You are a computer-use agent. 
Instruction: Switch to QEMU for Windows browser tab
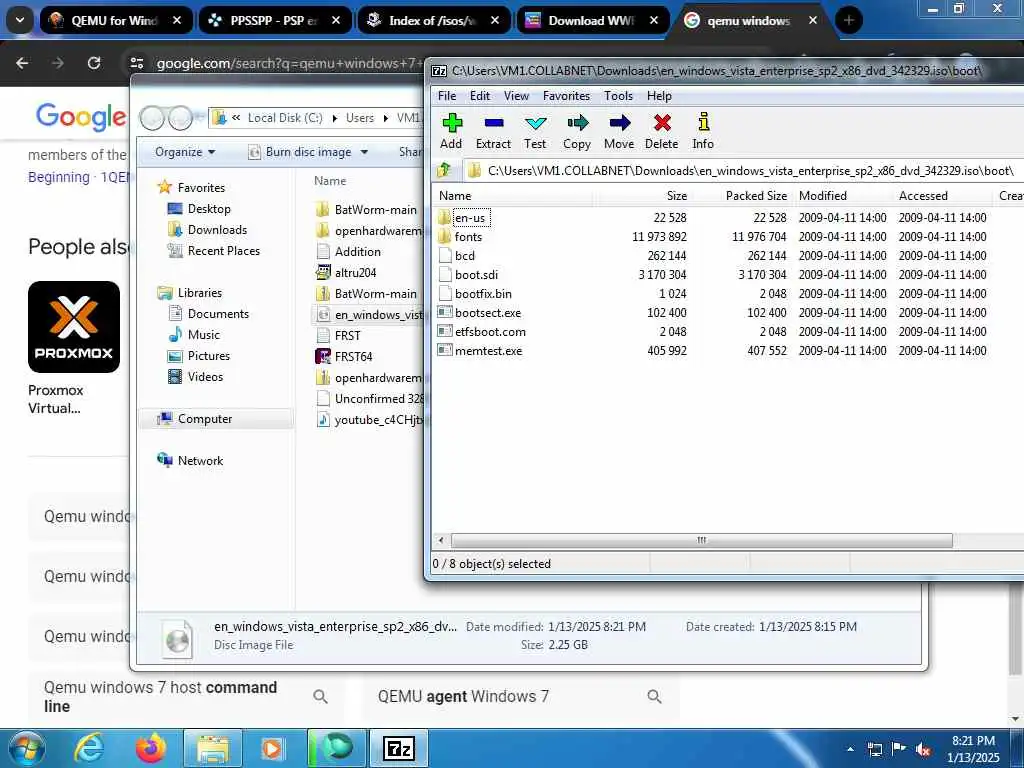pos(114,20)
